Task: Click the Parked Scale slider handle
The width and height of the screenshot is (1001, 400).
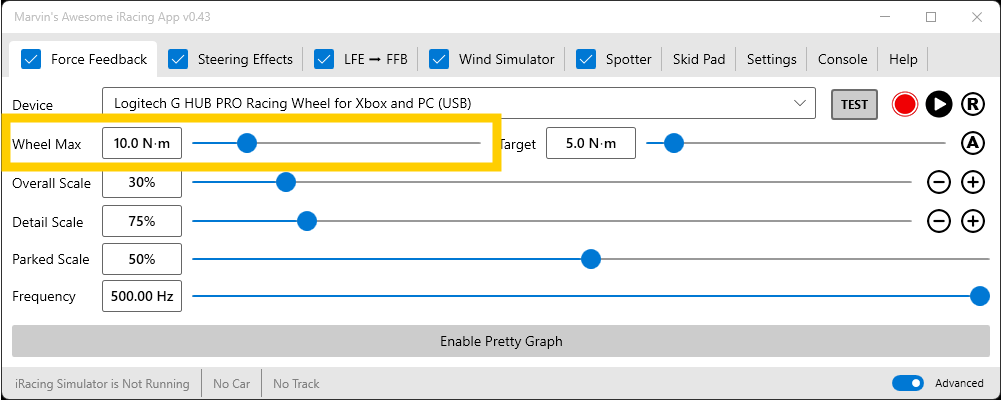Action: (591, 259)
